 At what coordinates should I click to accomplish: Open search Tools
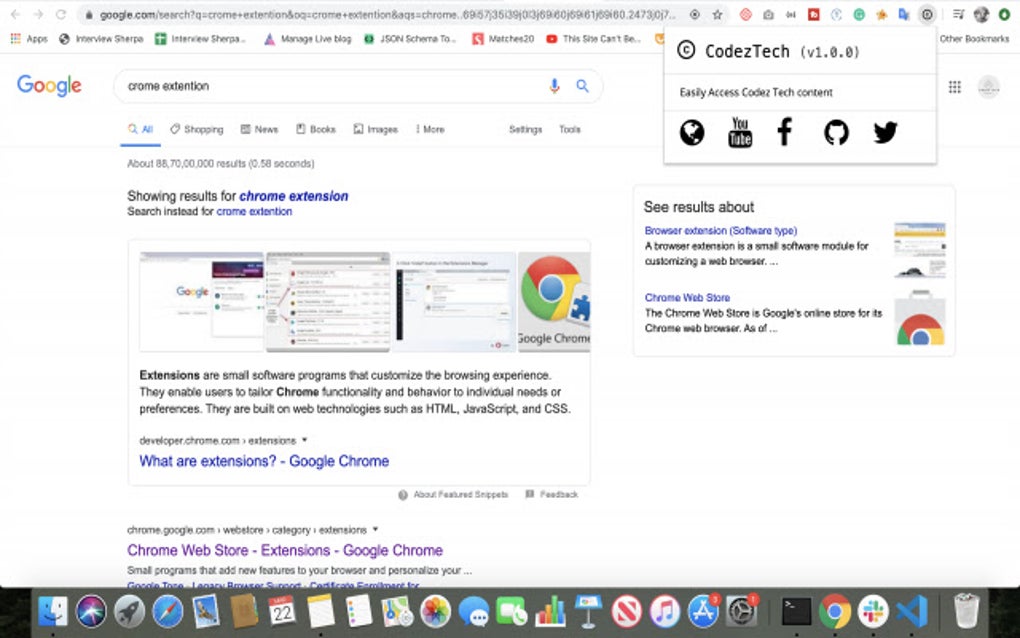click(x=569, y=129)
